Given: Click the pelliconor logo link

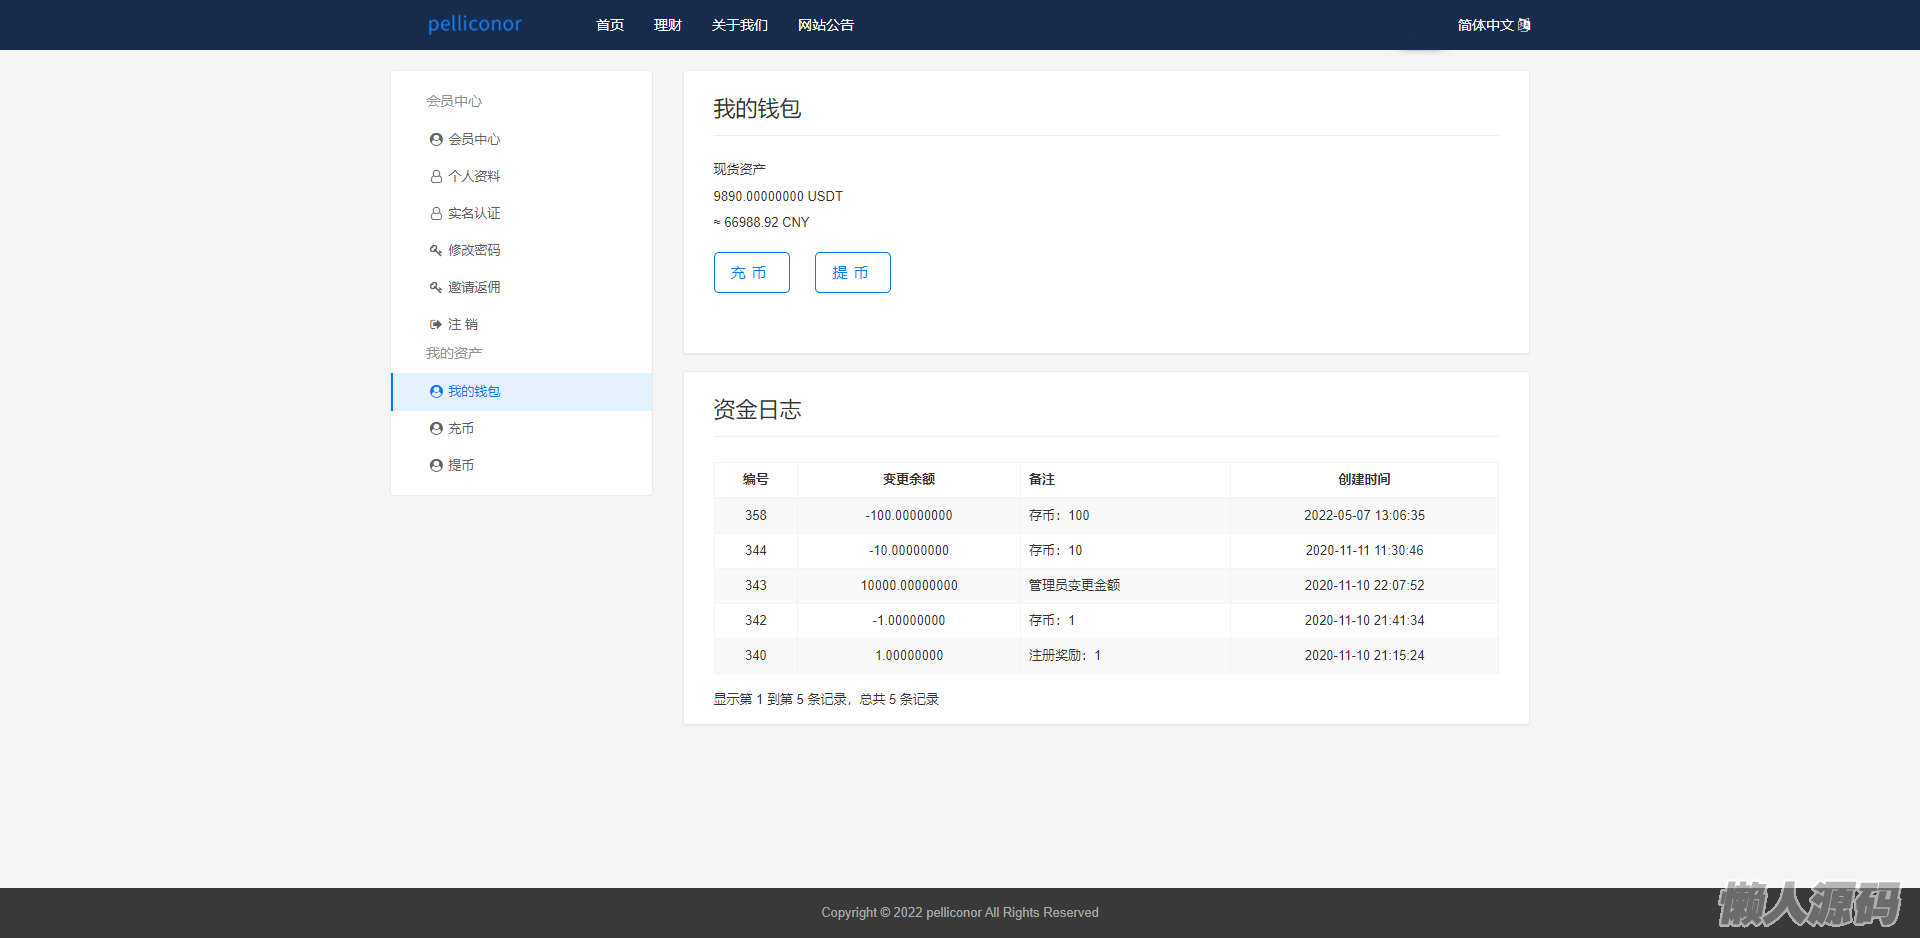Looking at the screenshot, I should tap(475, 24).
